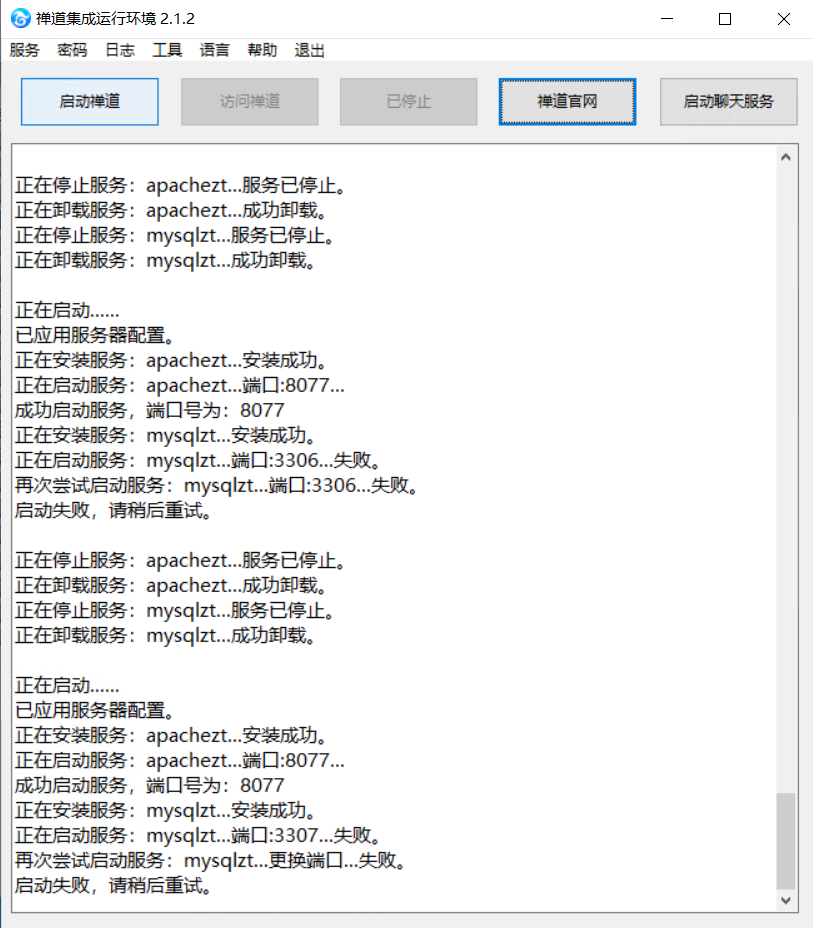Open the 服务 menu
The width and height of the screenshot is (813, 928).
click(24, 50)
